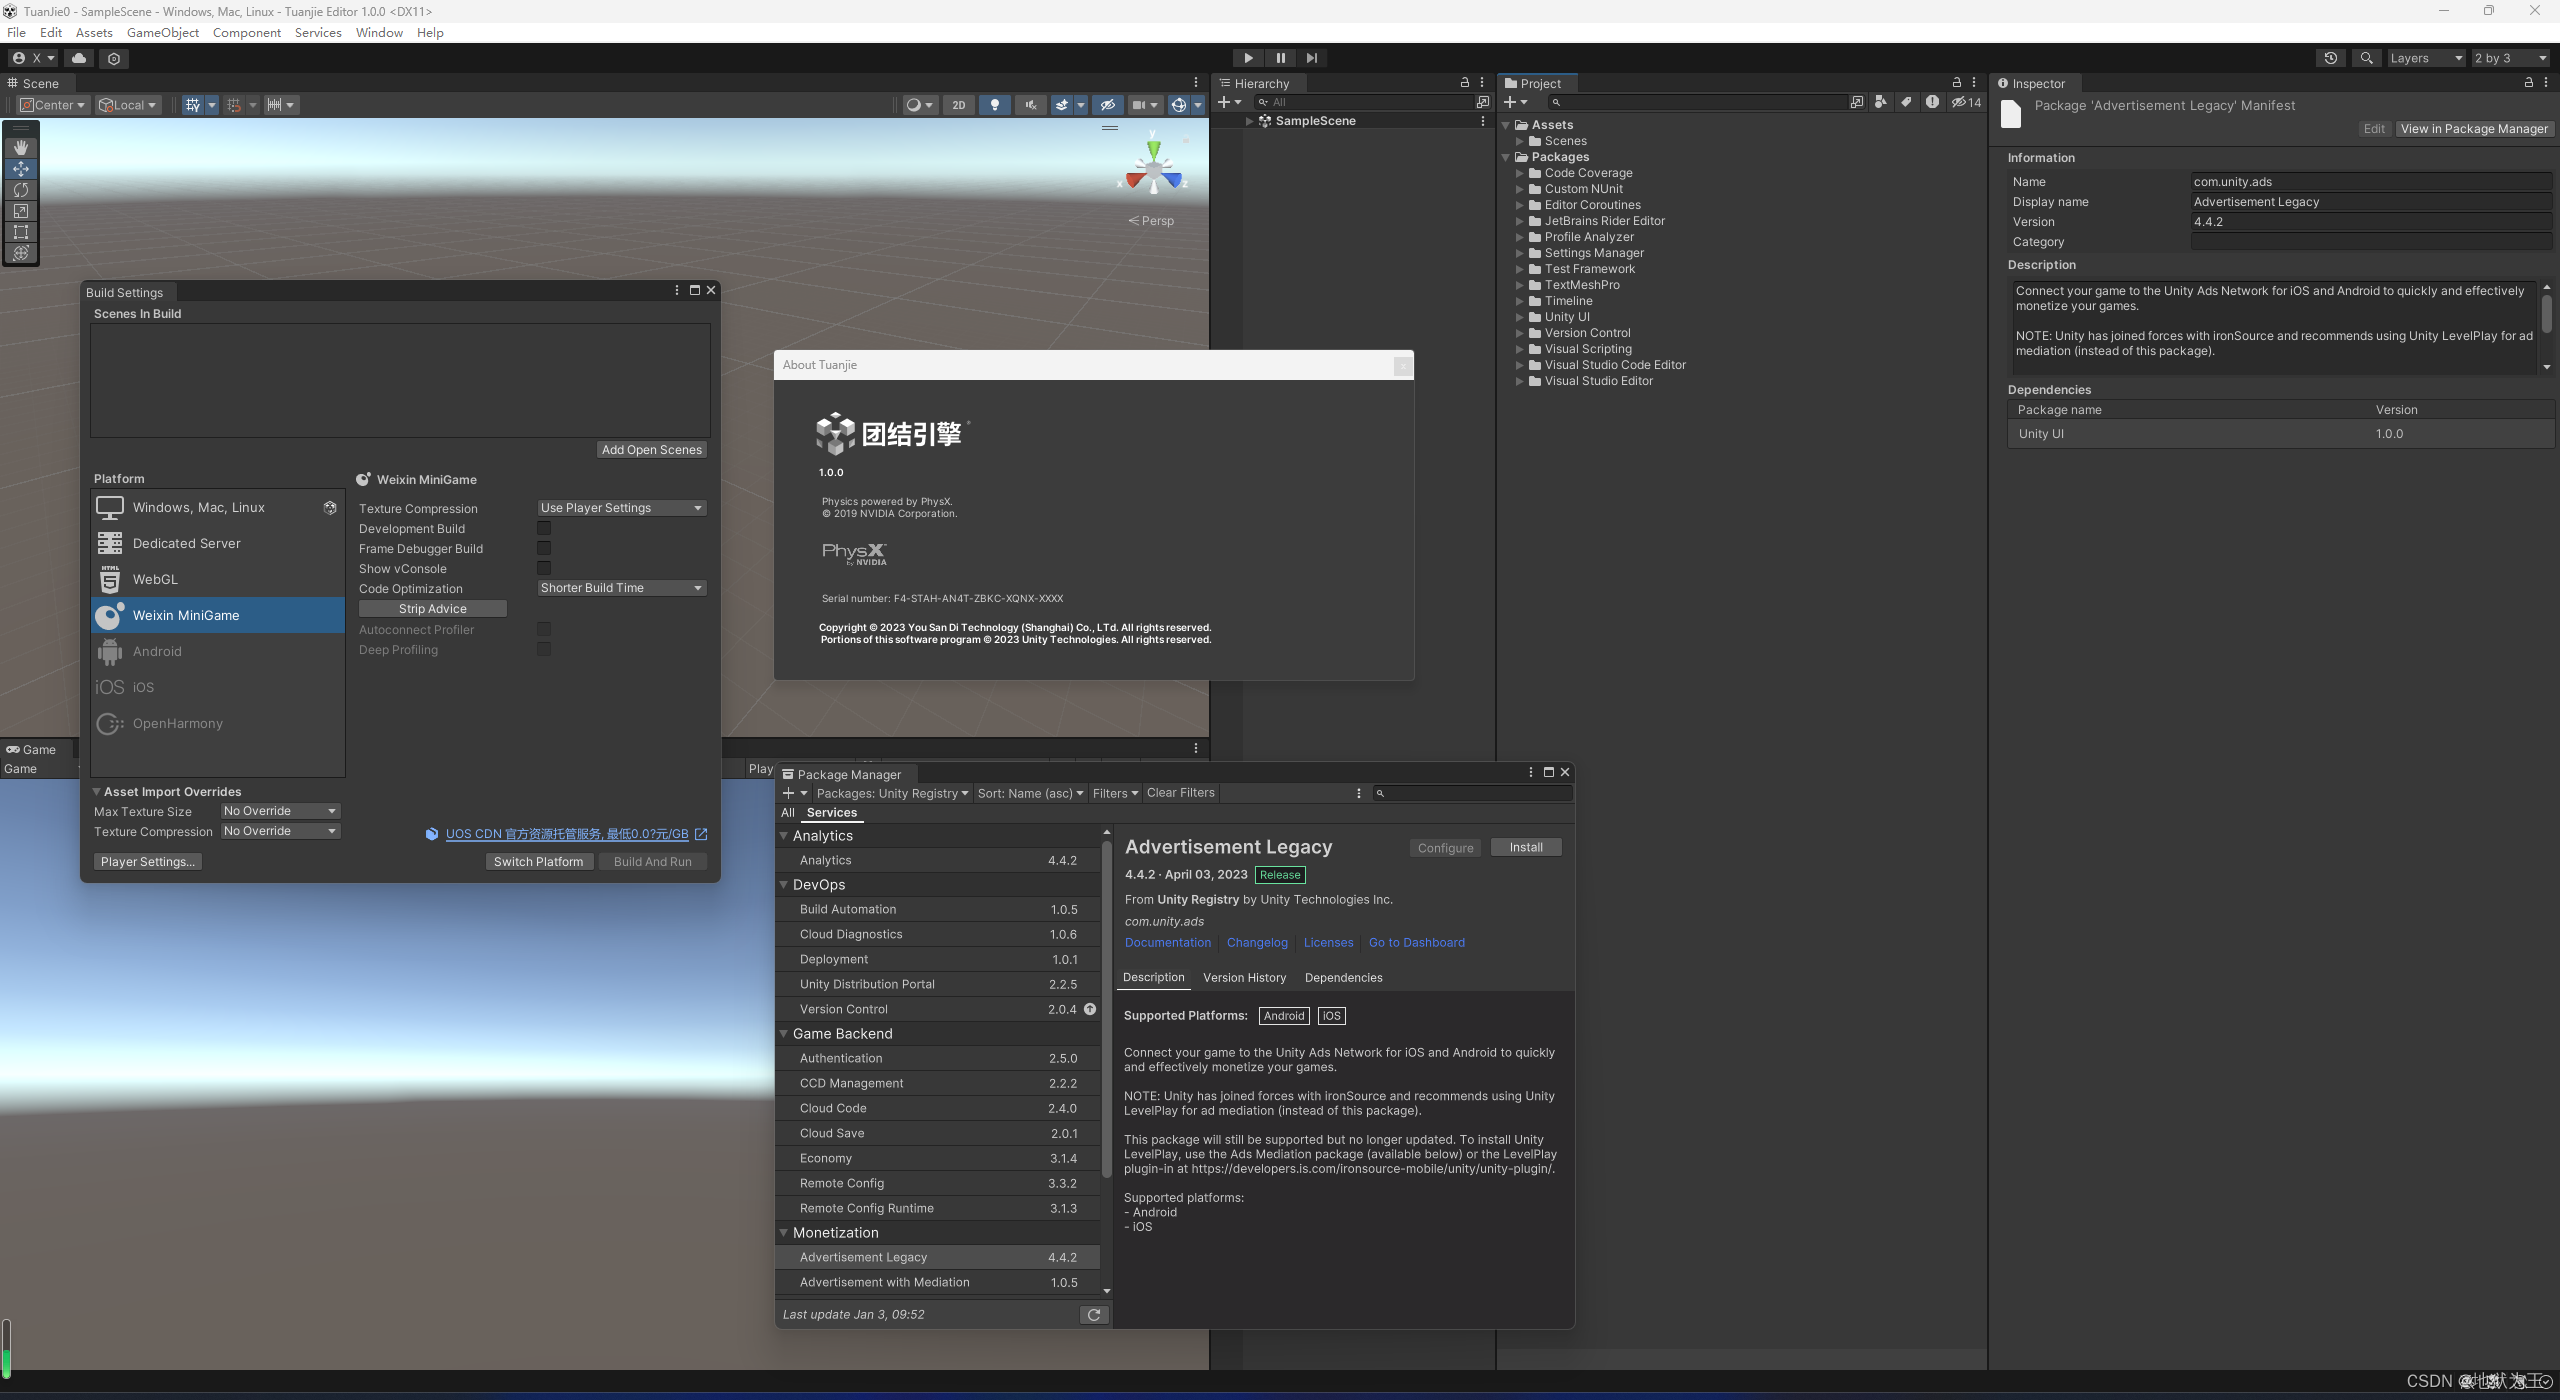
Task: Toggle scene visibility hidden-eye icon
Action: pos(1107,105)
